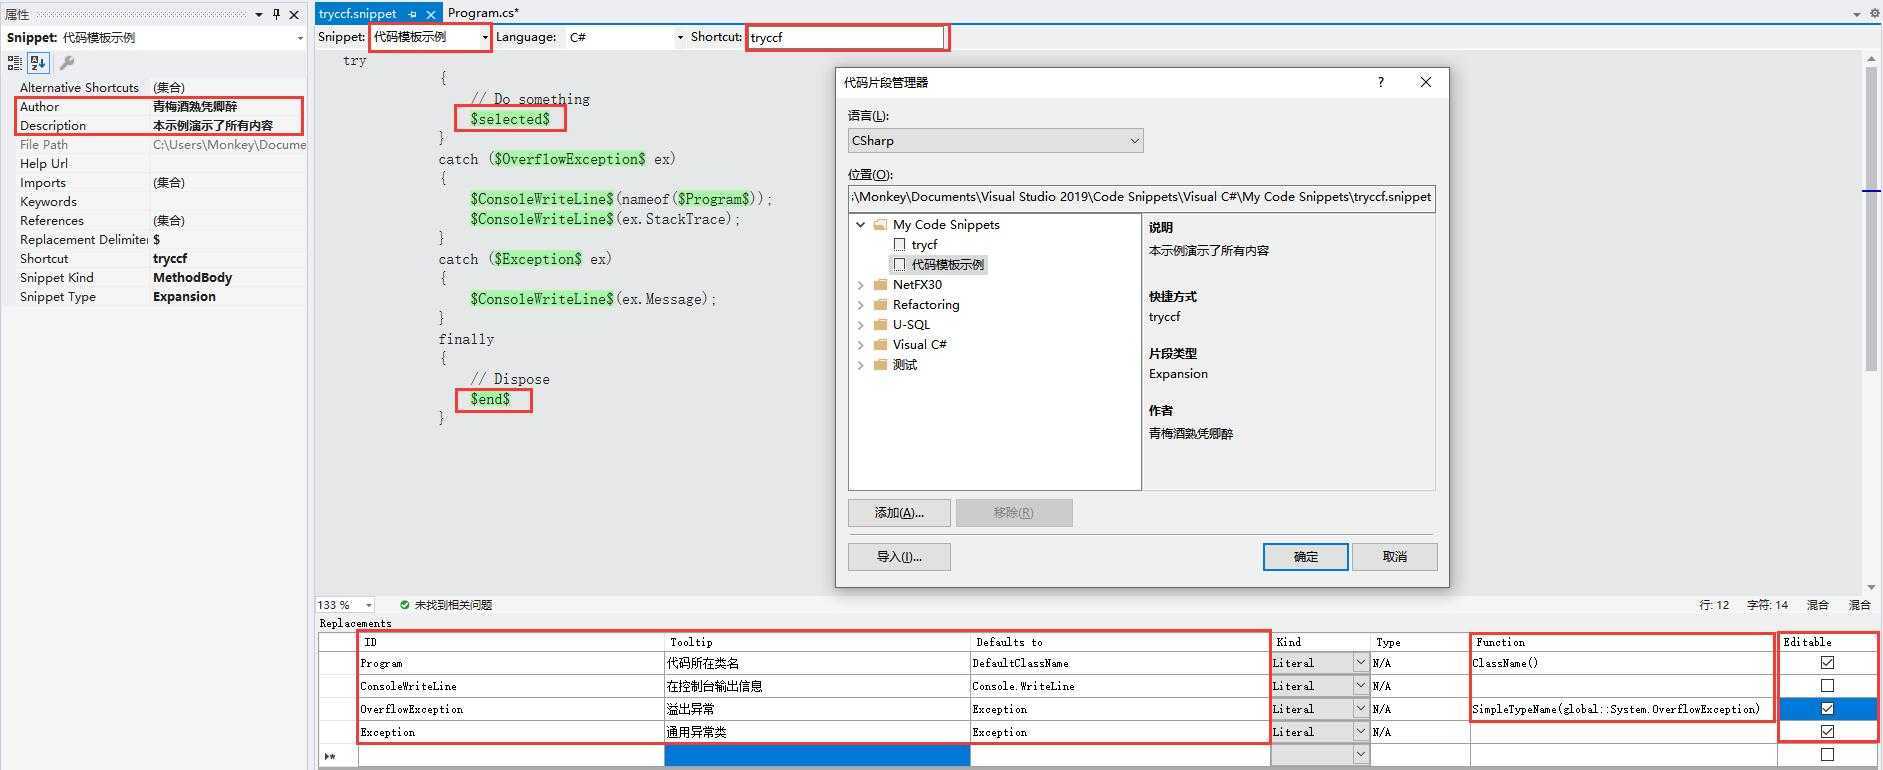This screenshot has height=770, width=1883.
Task: Click Function cell ClassName()
Action: coord(1622,663)
